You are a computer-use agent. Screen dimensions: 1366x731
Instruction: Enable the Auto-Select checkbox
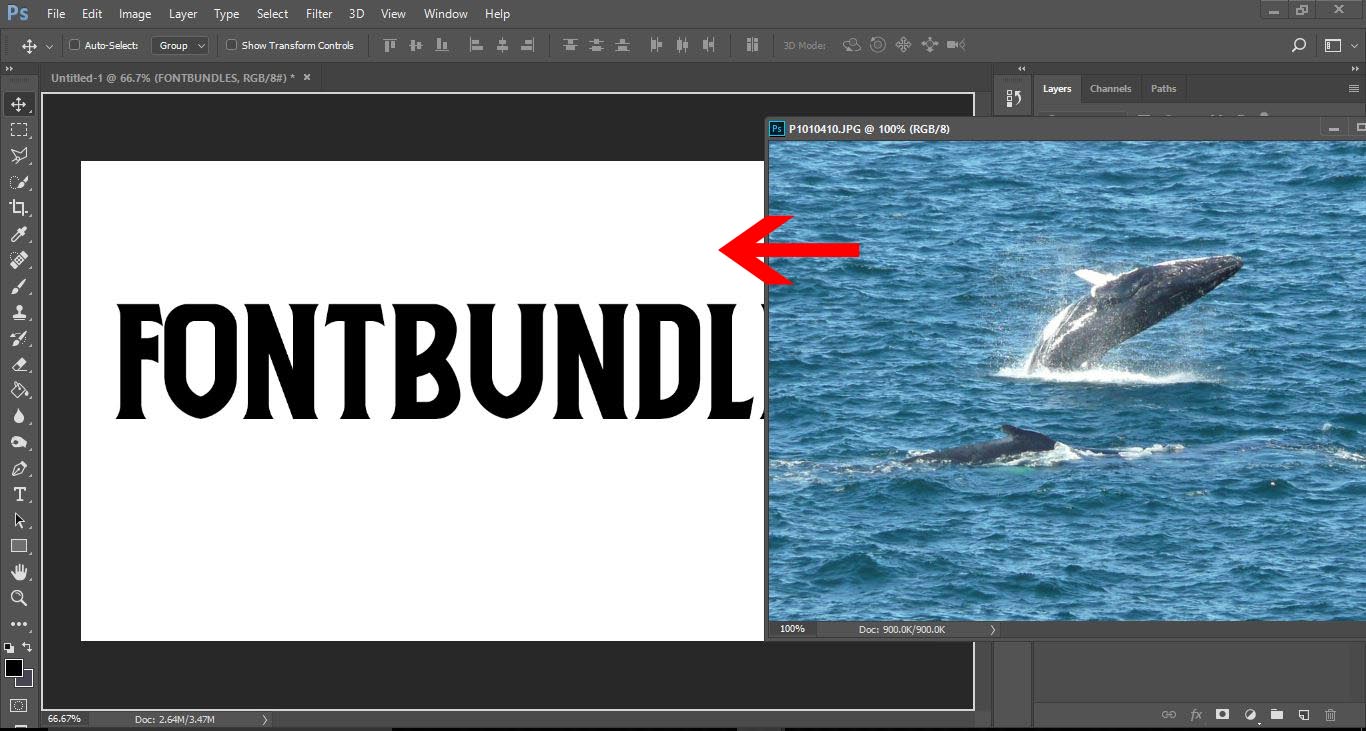pyautogui.click(x=74, y=45)
